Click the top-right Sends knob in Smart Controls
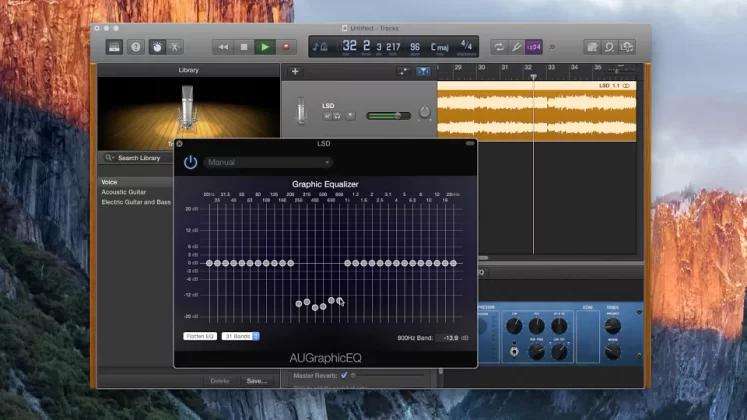Screen dimensions: 747x420 pos(612,326)
